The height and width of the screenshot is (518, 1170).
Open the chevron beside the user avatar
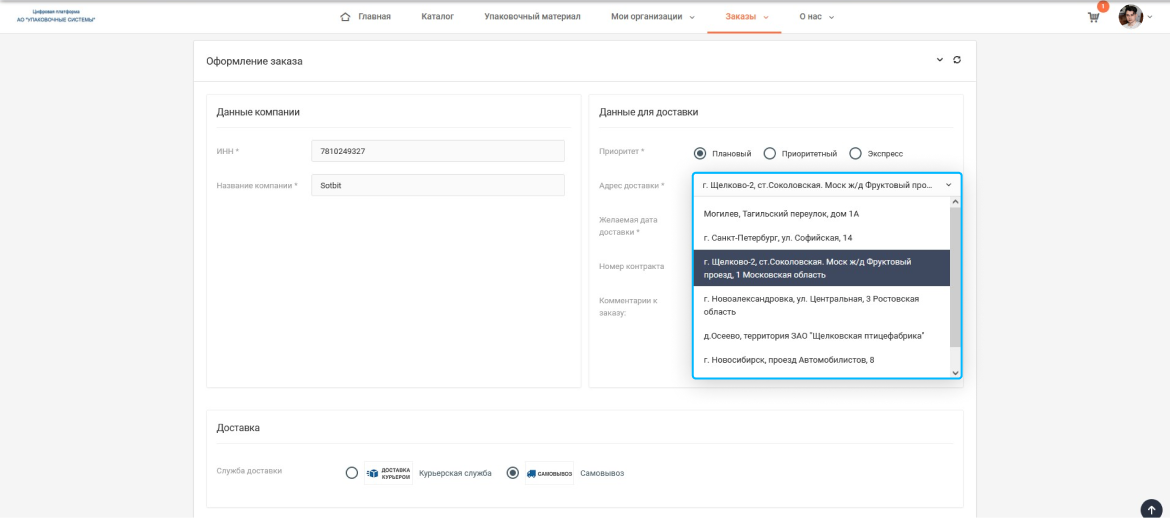pos(1149,17)
